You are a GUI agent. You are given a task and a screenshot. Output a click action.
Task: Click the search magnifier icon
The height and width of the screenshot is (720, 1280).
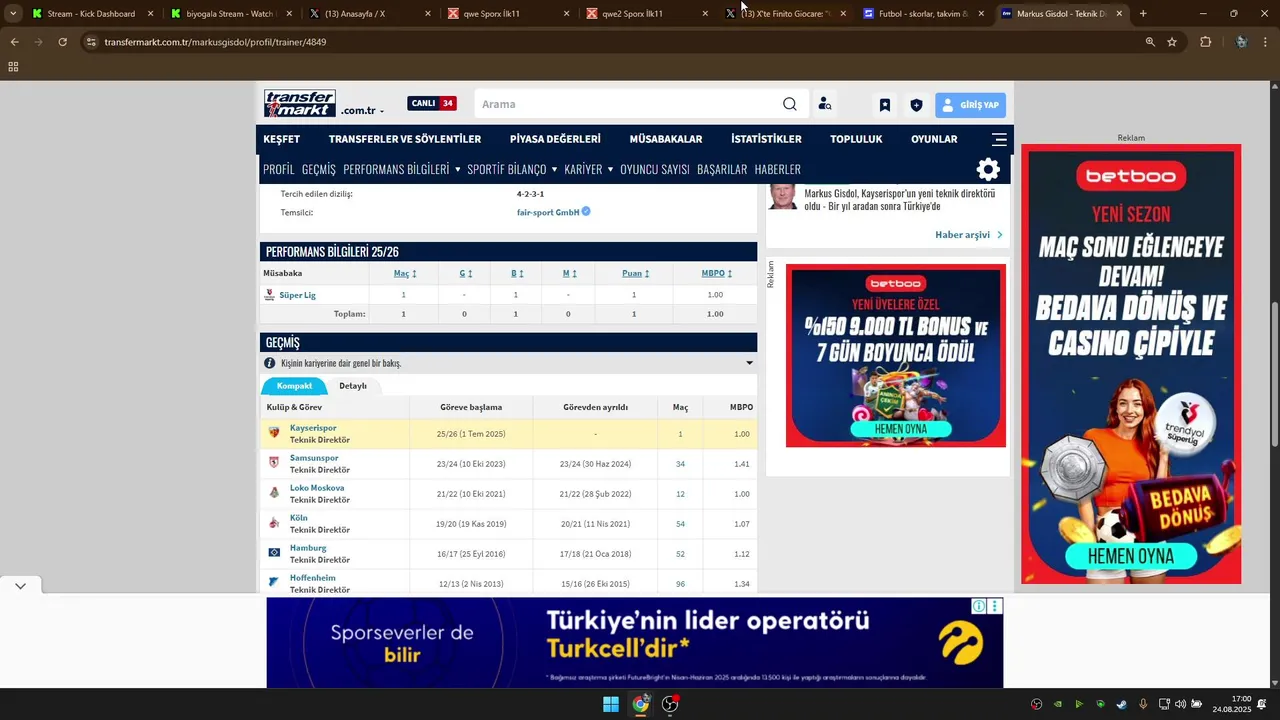coord(790,104)
